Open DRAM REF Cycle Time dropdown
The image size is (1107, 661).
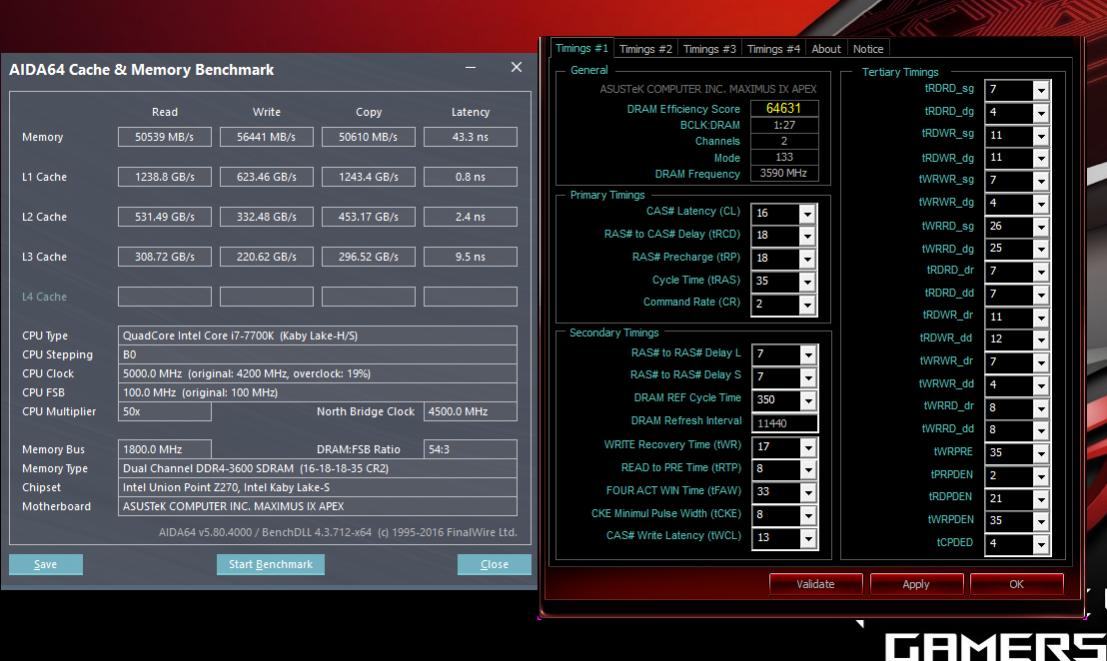(808, 400)
